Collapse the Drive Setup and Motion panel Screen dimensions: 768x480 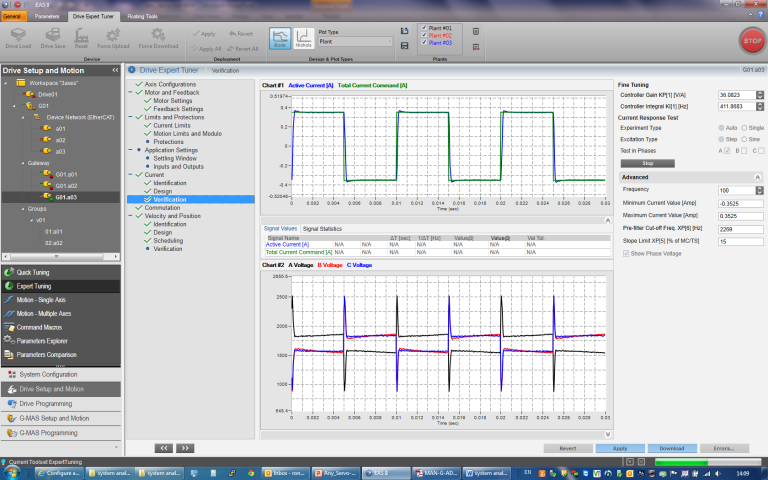[x=116, y=70]
